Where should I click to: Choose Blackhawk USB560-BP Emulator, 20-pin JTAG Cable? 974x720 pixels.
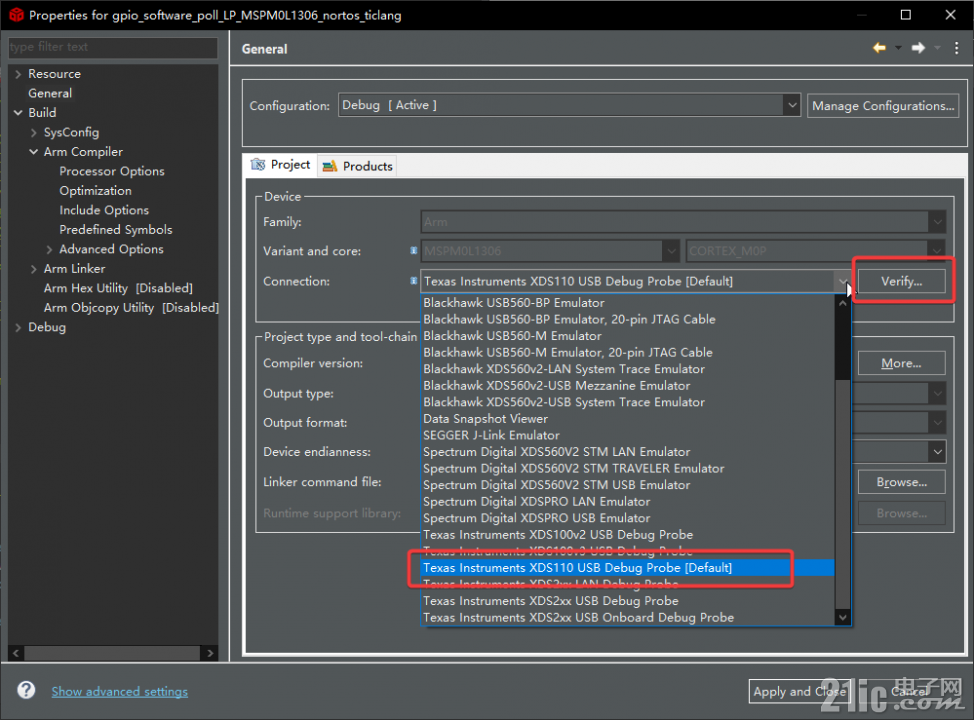coord(627,319)
